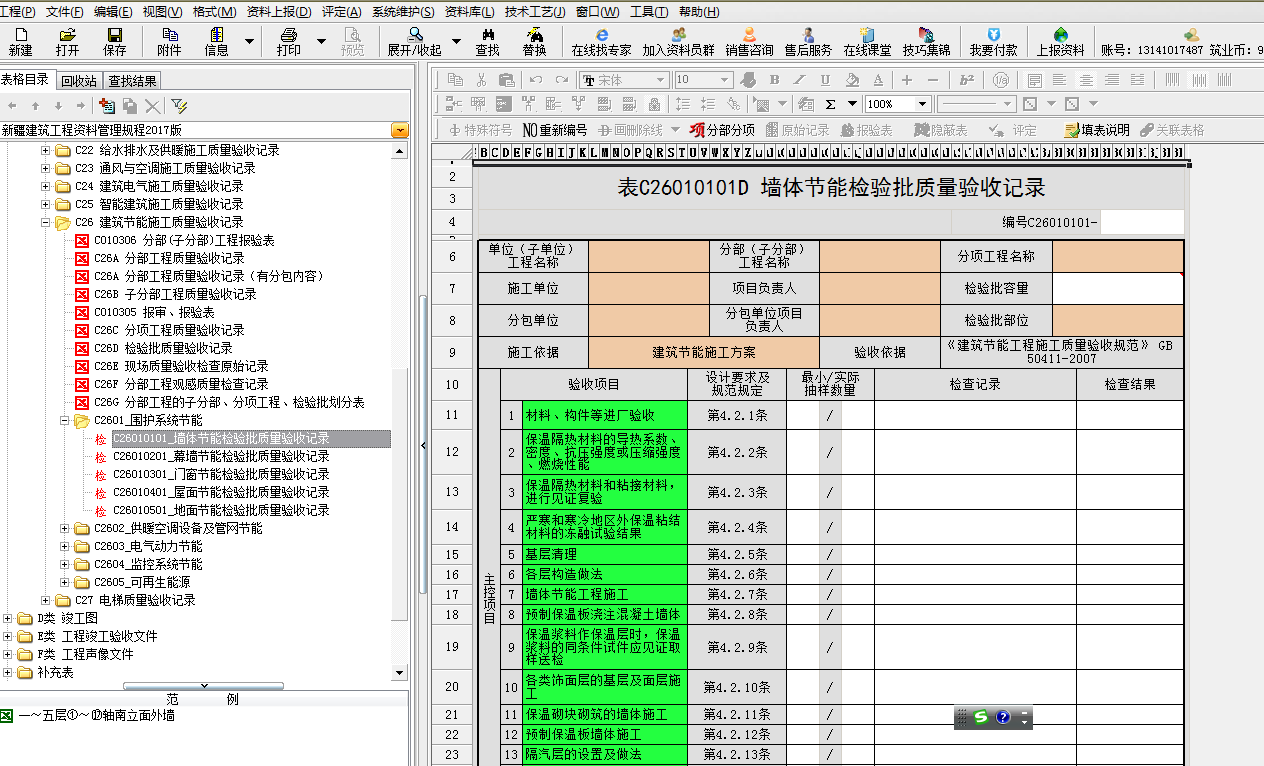The width and height of the screenshot is (1264, 766).
Task: Open 在线找专家 online expert icon
Action: click(601, 41)
